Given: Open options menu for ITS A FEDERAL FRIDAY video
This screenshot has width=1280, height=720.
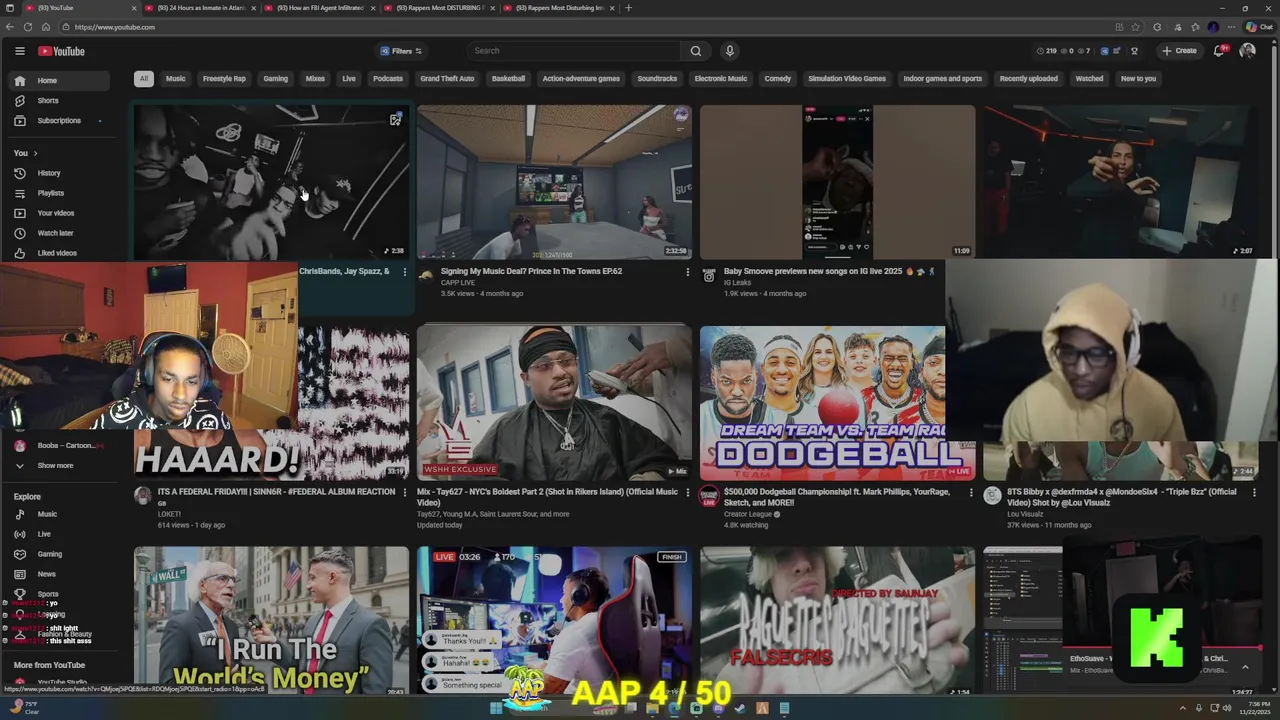Looking at the screenshot, I should tap(404, 492).
